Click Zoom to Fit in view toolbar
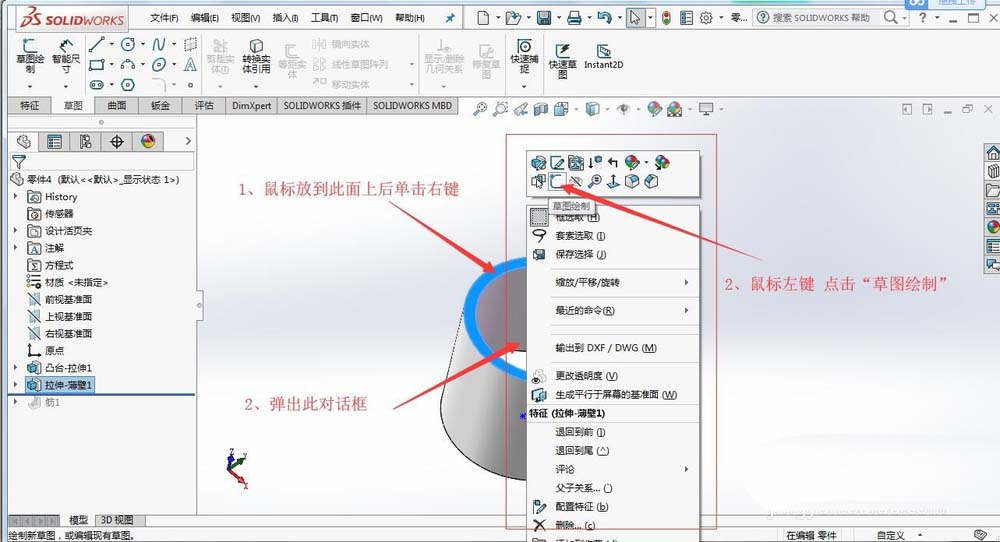 pyautogui.click(x=480, y=109)
